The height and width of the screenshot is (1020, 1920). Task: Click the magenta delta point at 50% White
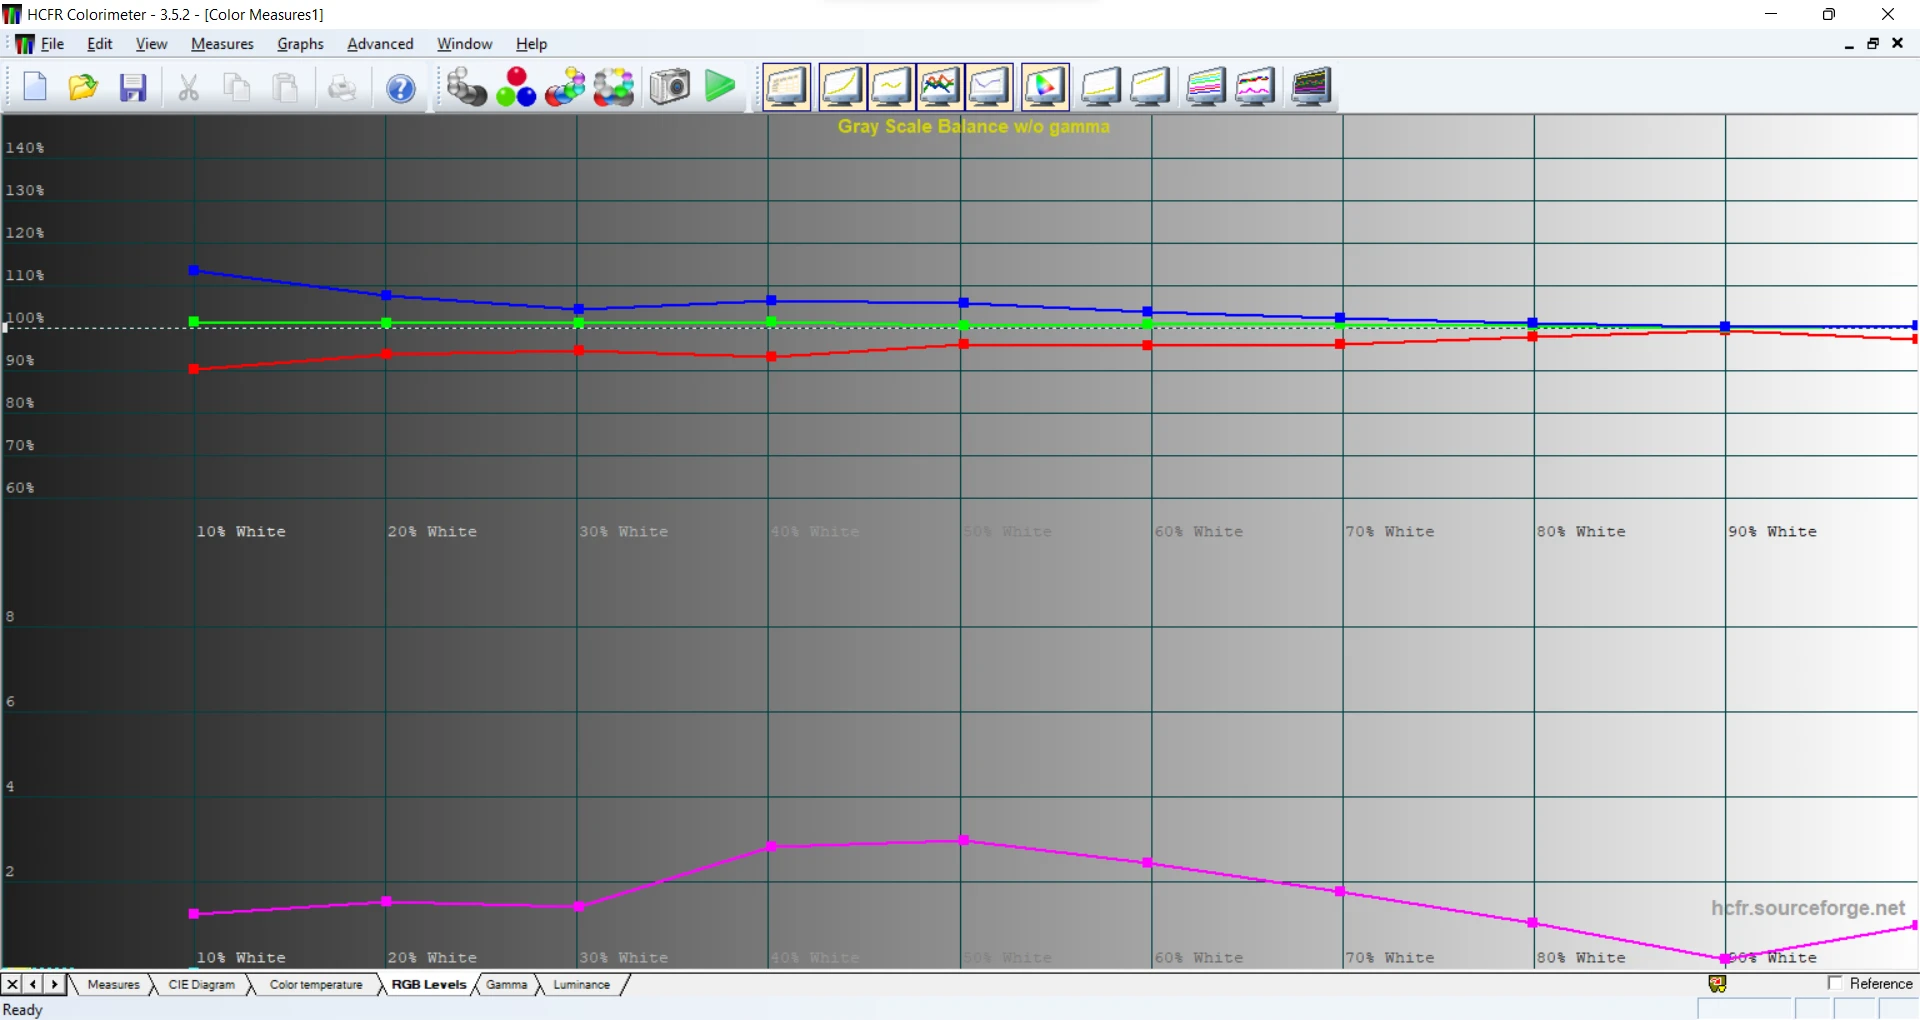[x=964, y=841]
